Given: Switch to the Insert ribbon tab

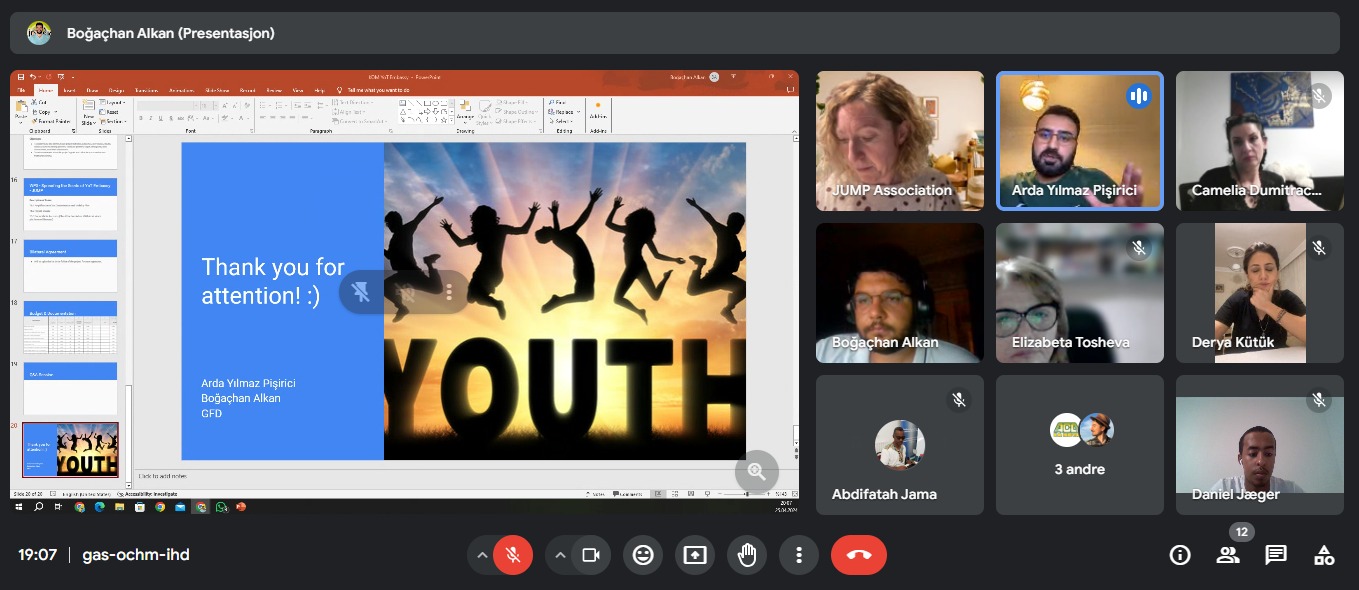Looking at the screenshot, I should (69, 90).
